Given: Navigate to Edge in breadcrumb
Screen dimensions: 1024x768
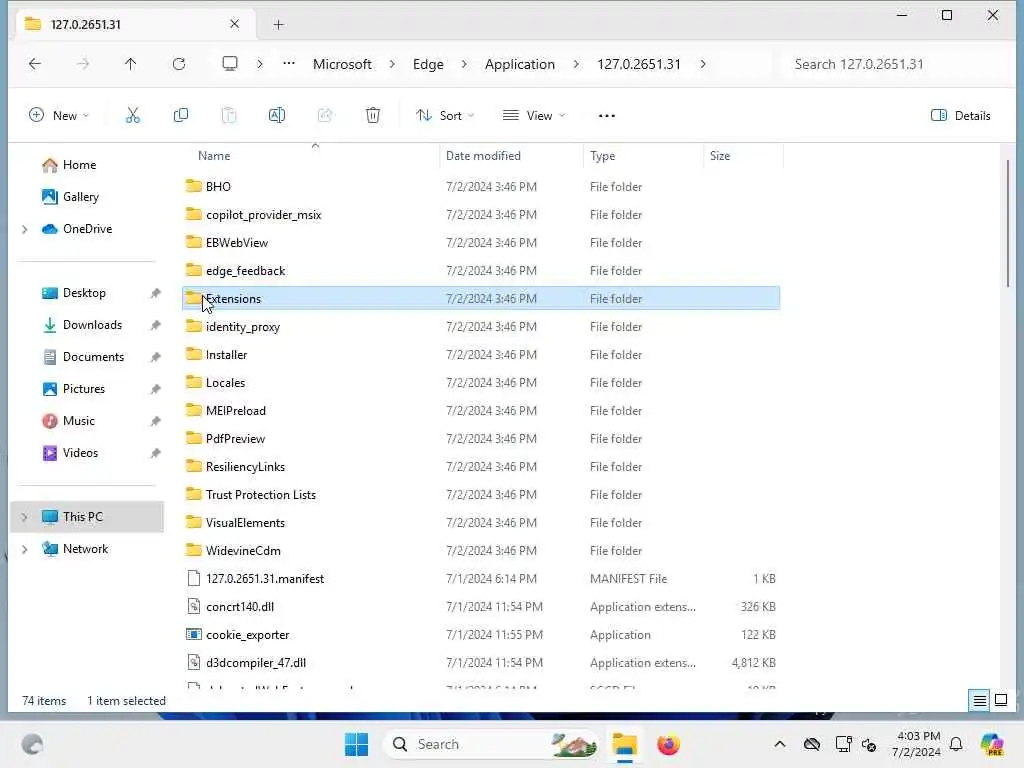Looking at the screenshot, I should (428, 64).
